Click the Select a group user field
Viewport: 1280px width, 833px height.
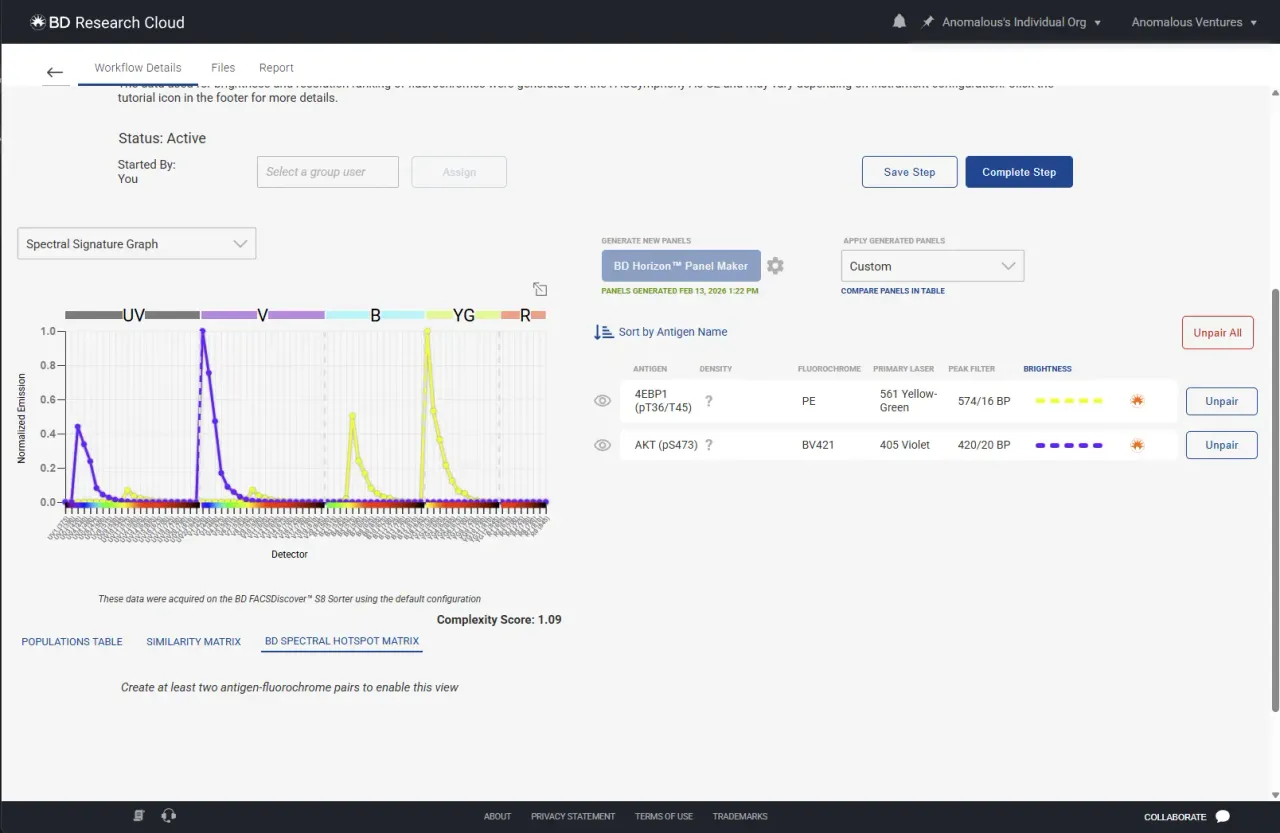click(x=328, y=172)
